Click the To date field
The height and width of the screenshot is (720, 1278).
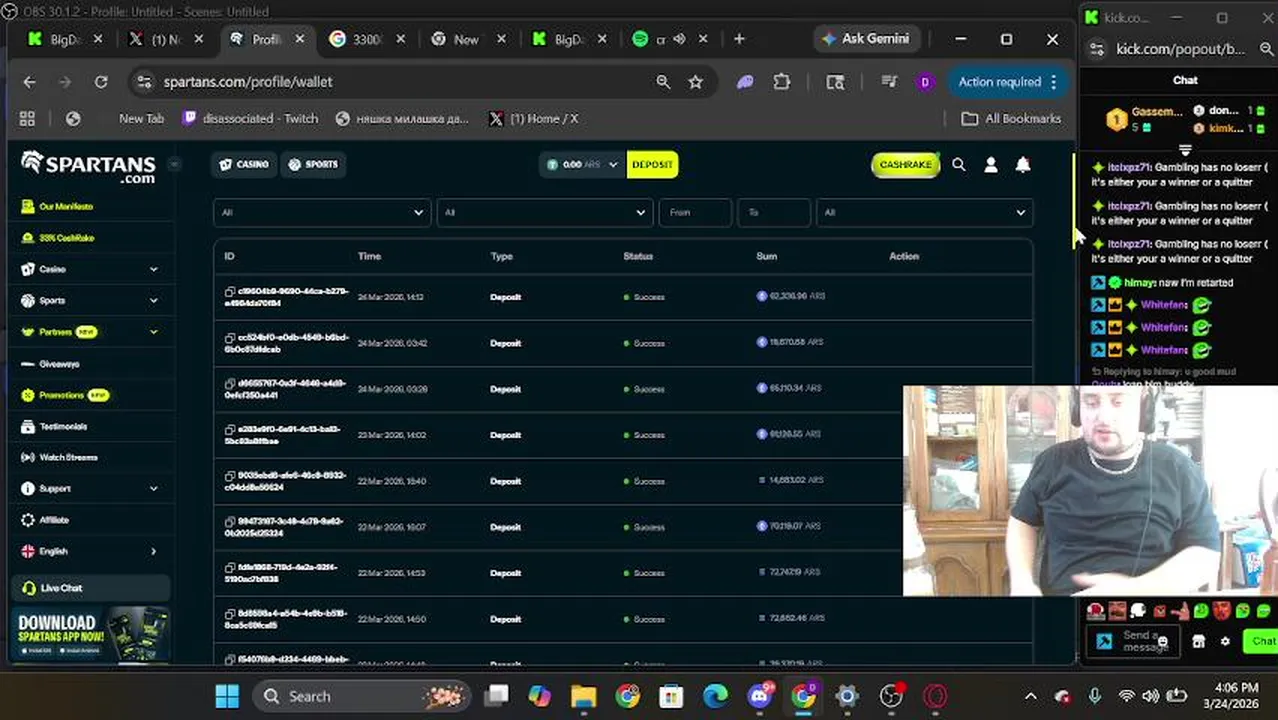pyautogui.click(x=774, y=212)
